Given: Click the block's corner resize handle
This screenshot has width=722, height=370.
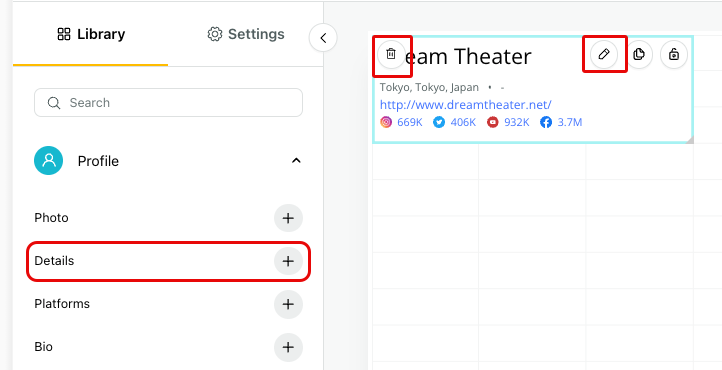Looking at the screenshot, I should coord(689,139).
